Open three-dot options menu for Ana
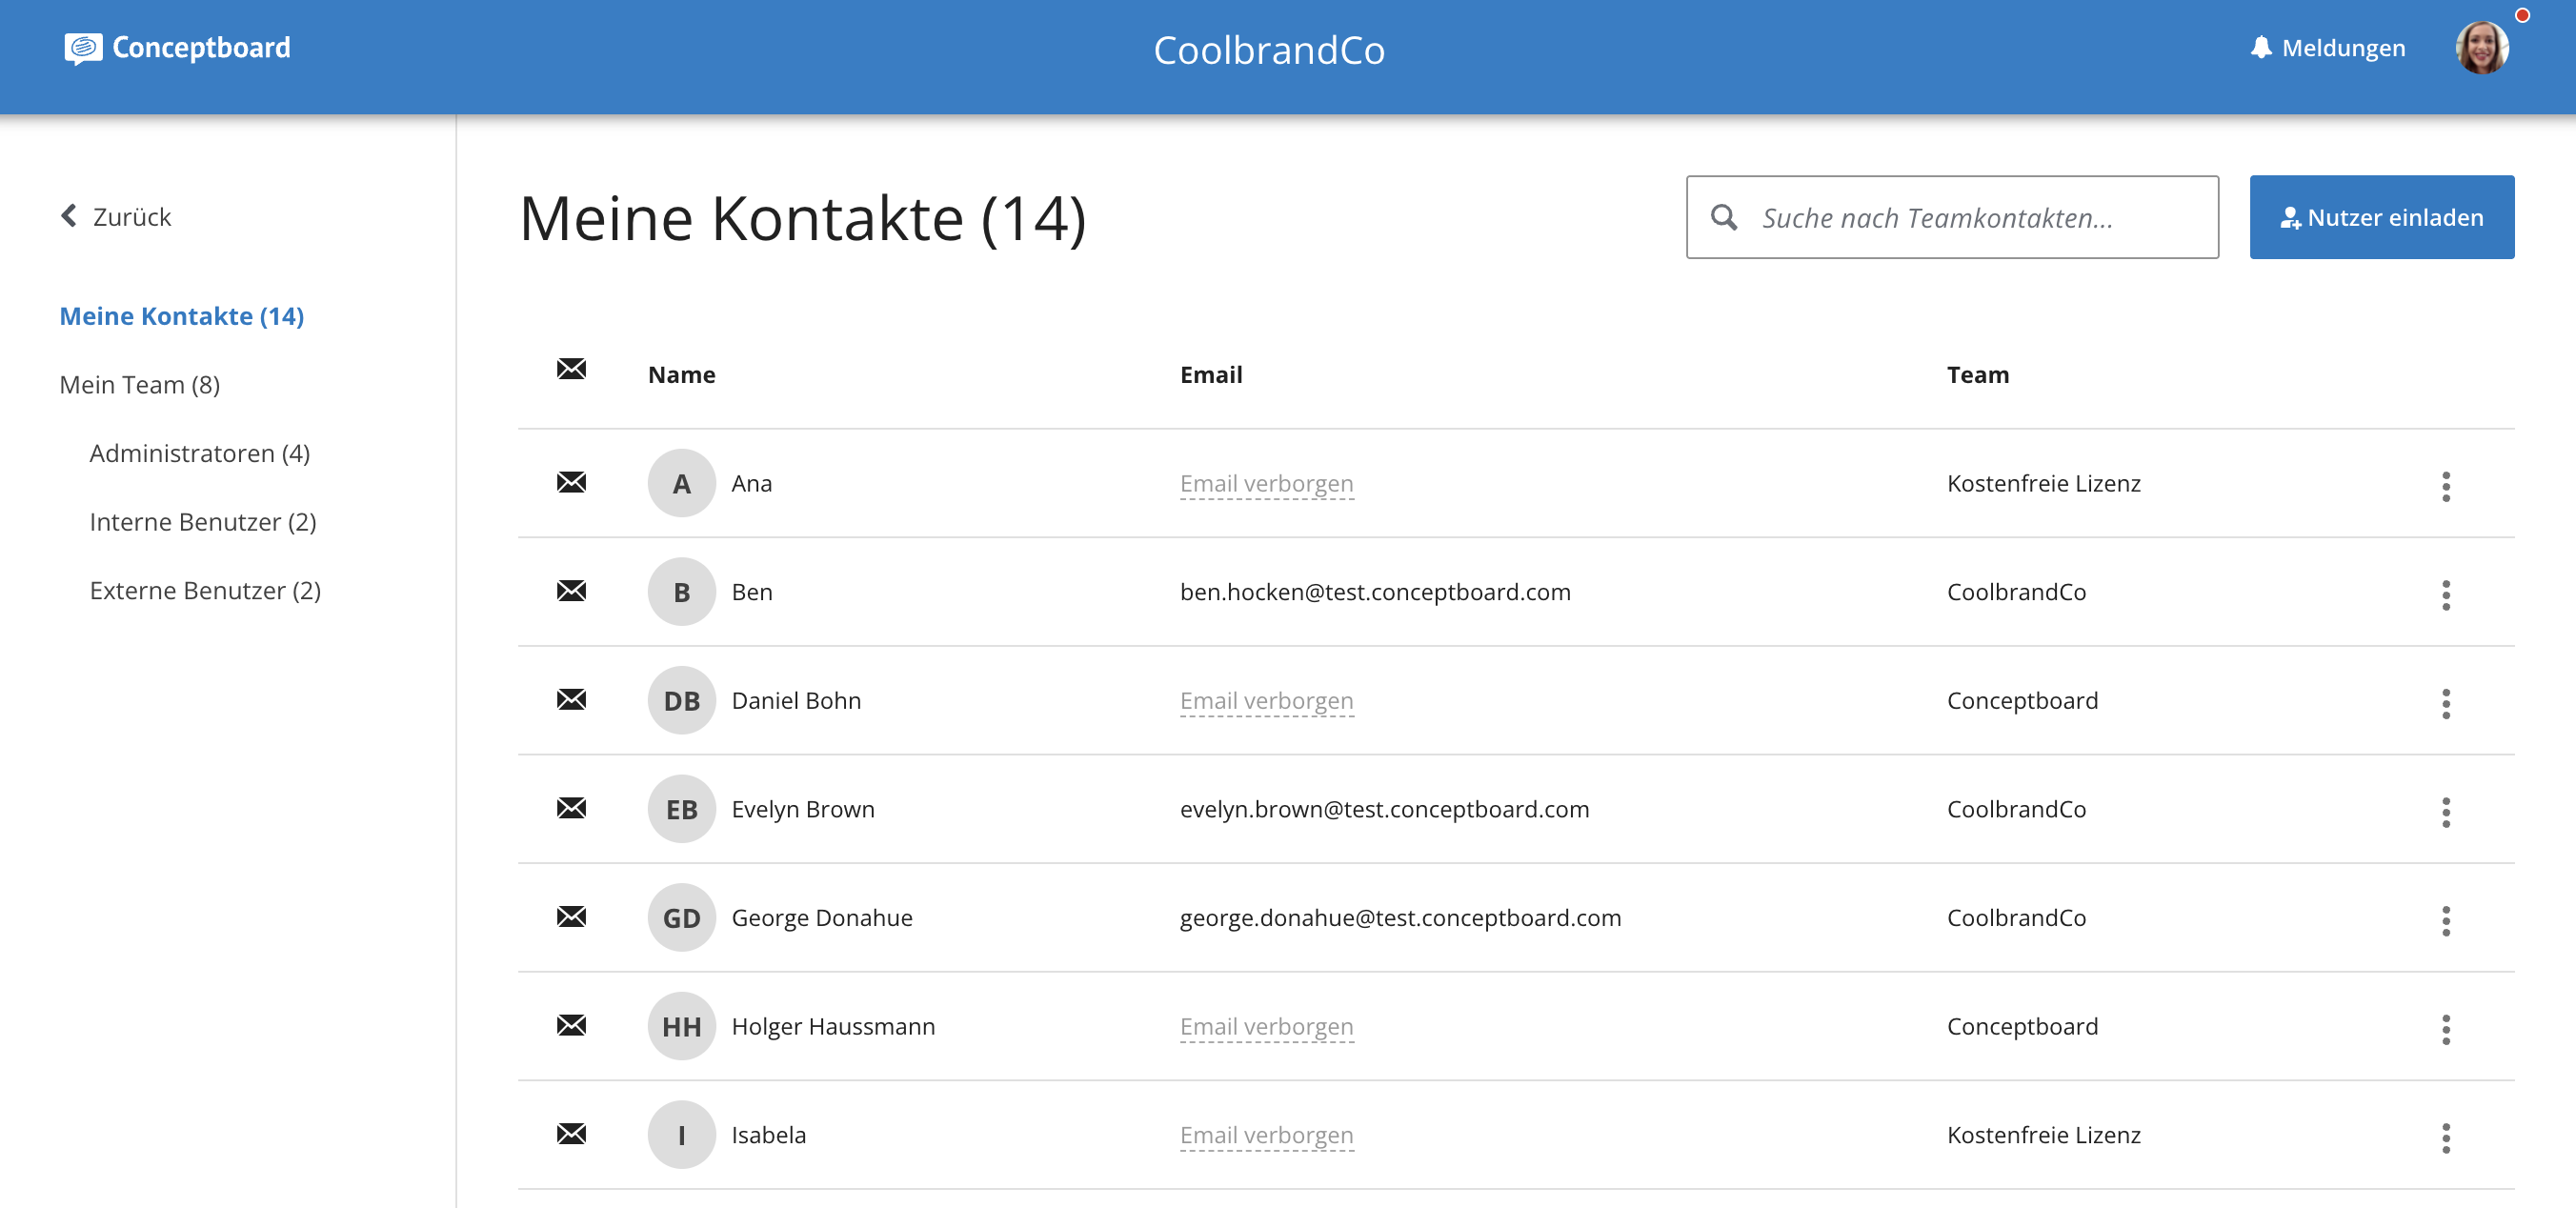 (x=2445, y=486)
